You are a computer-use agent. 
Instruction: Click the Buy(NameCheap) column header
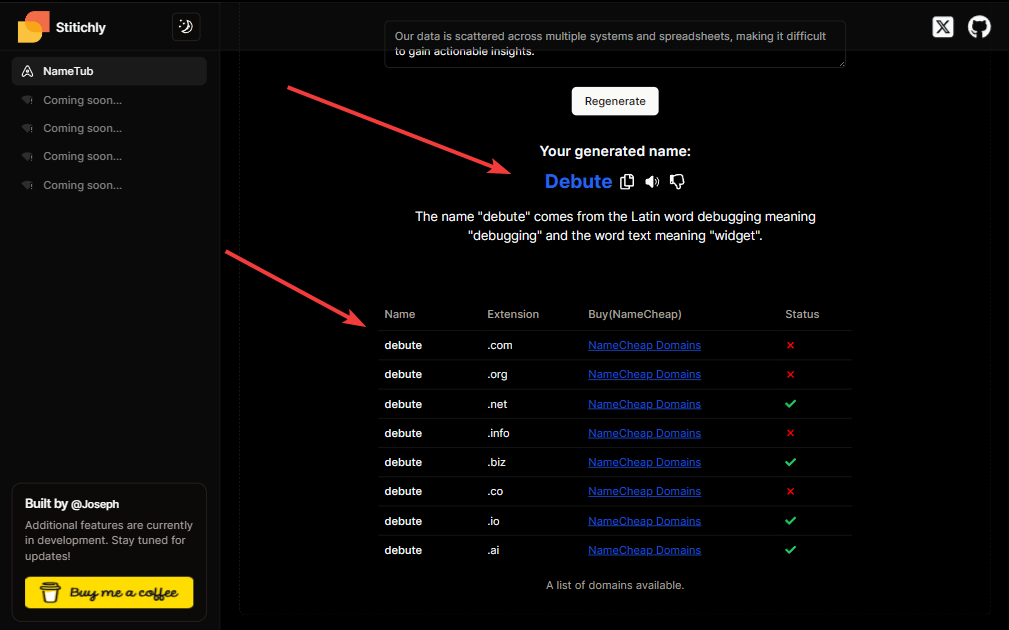coord(634,314)
